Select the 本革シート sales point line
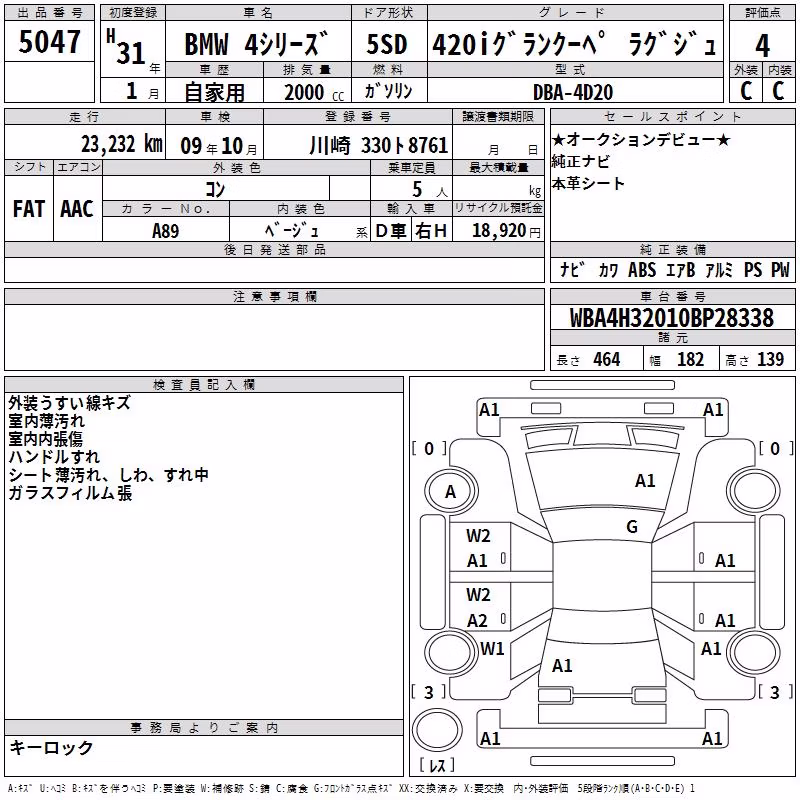This screenshot has height=800, width=800. (x=588, y=183)
